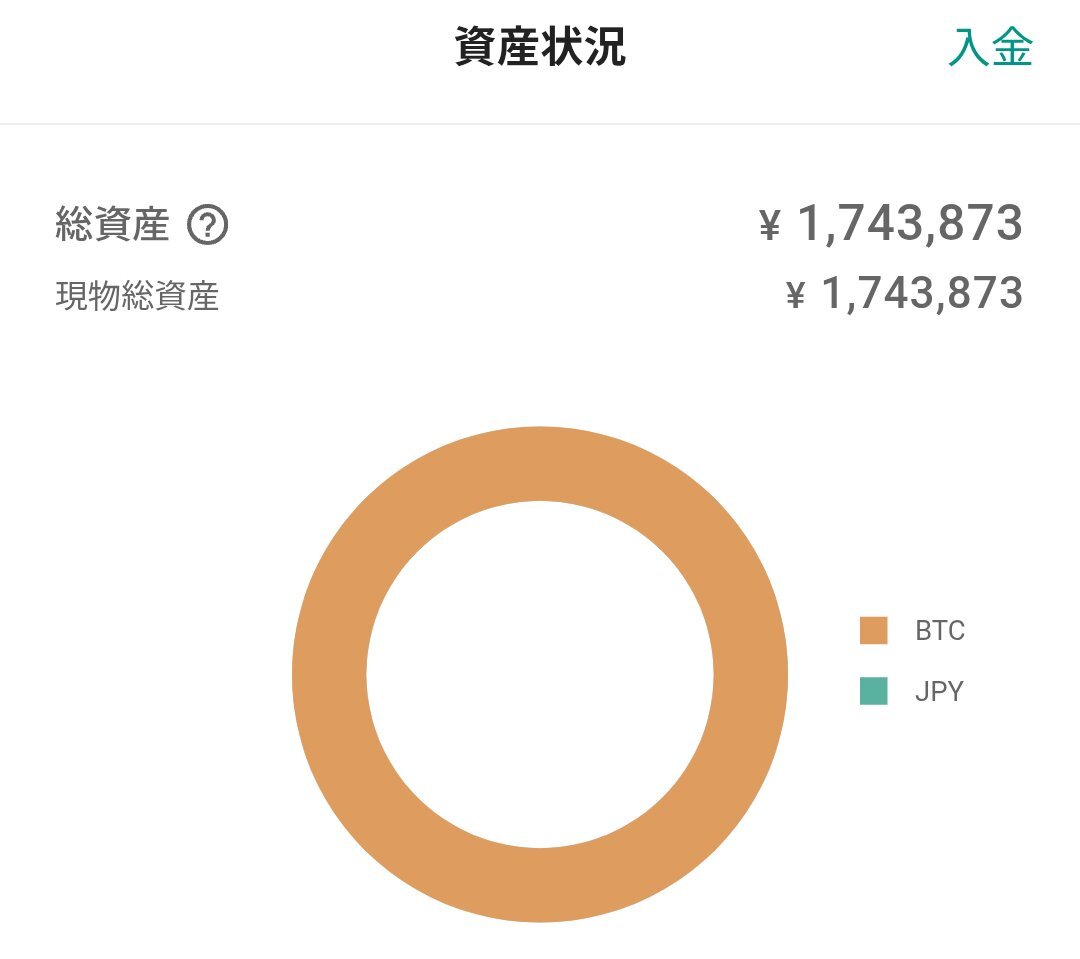Viewport: 1080px width, 959px height.
Task: Click the 総資産 label text
Action: (x=112, y=225)
